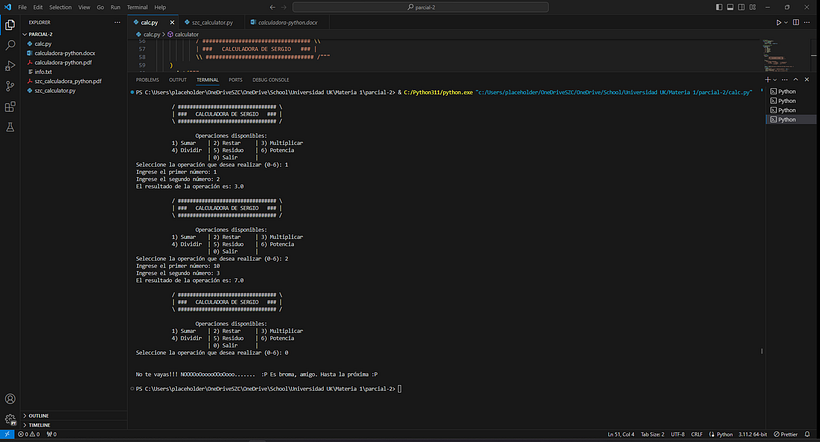820x442 pixels.
Task: Open the Help menu
Action: [x=160, y=7]
